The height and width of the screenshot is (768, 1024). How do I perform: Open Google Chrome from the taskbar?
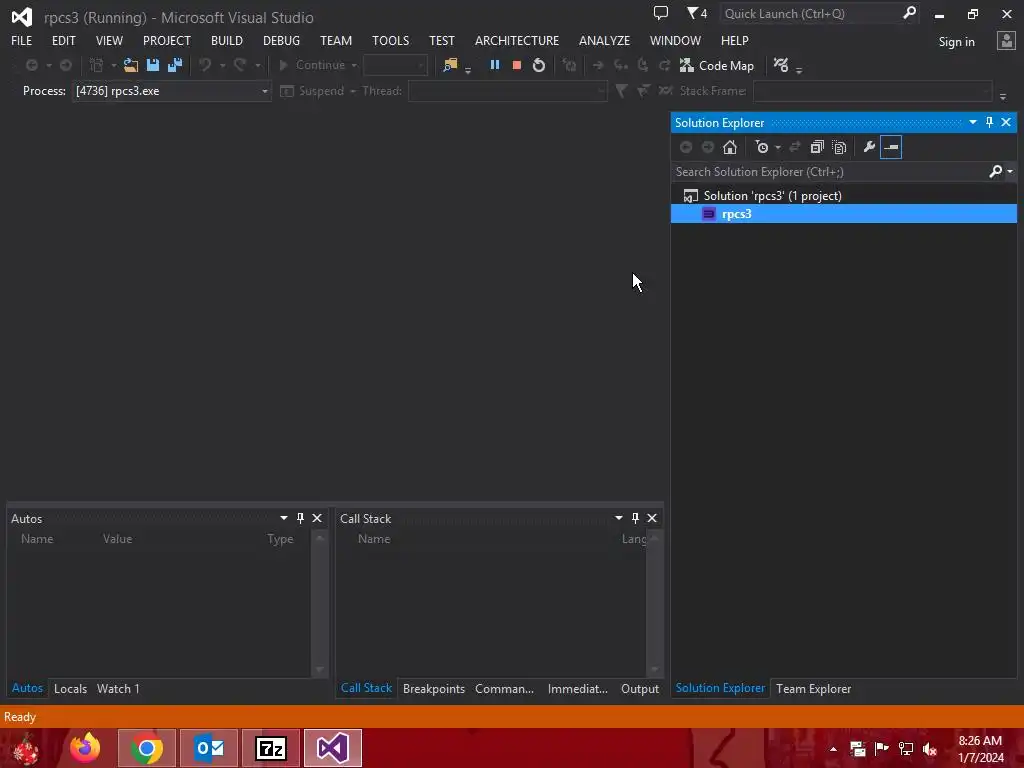click(147, 748)
